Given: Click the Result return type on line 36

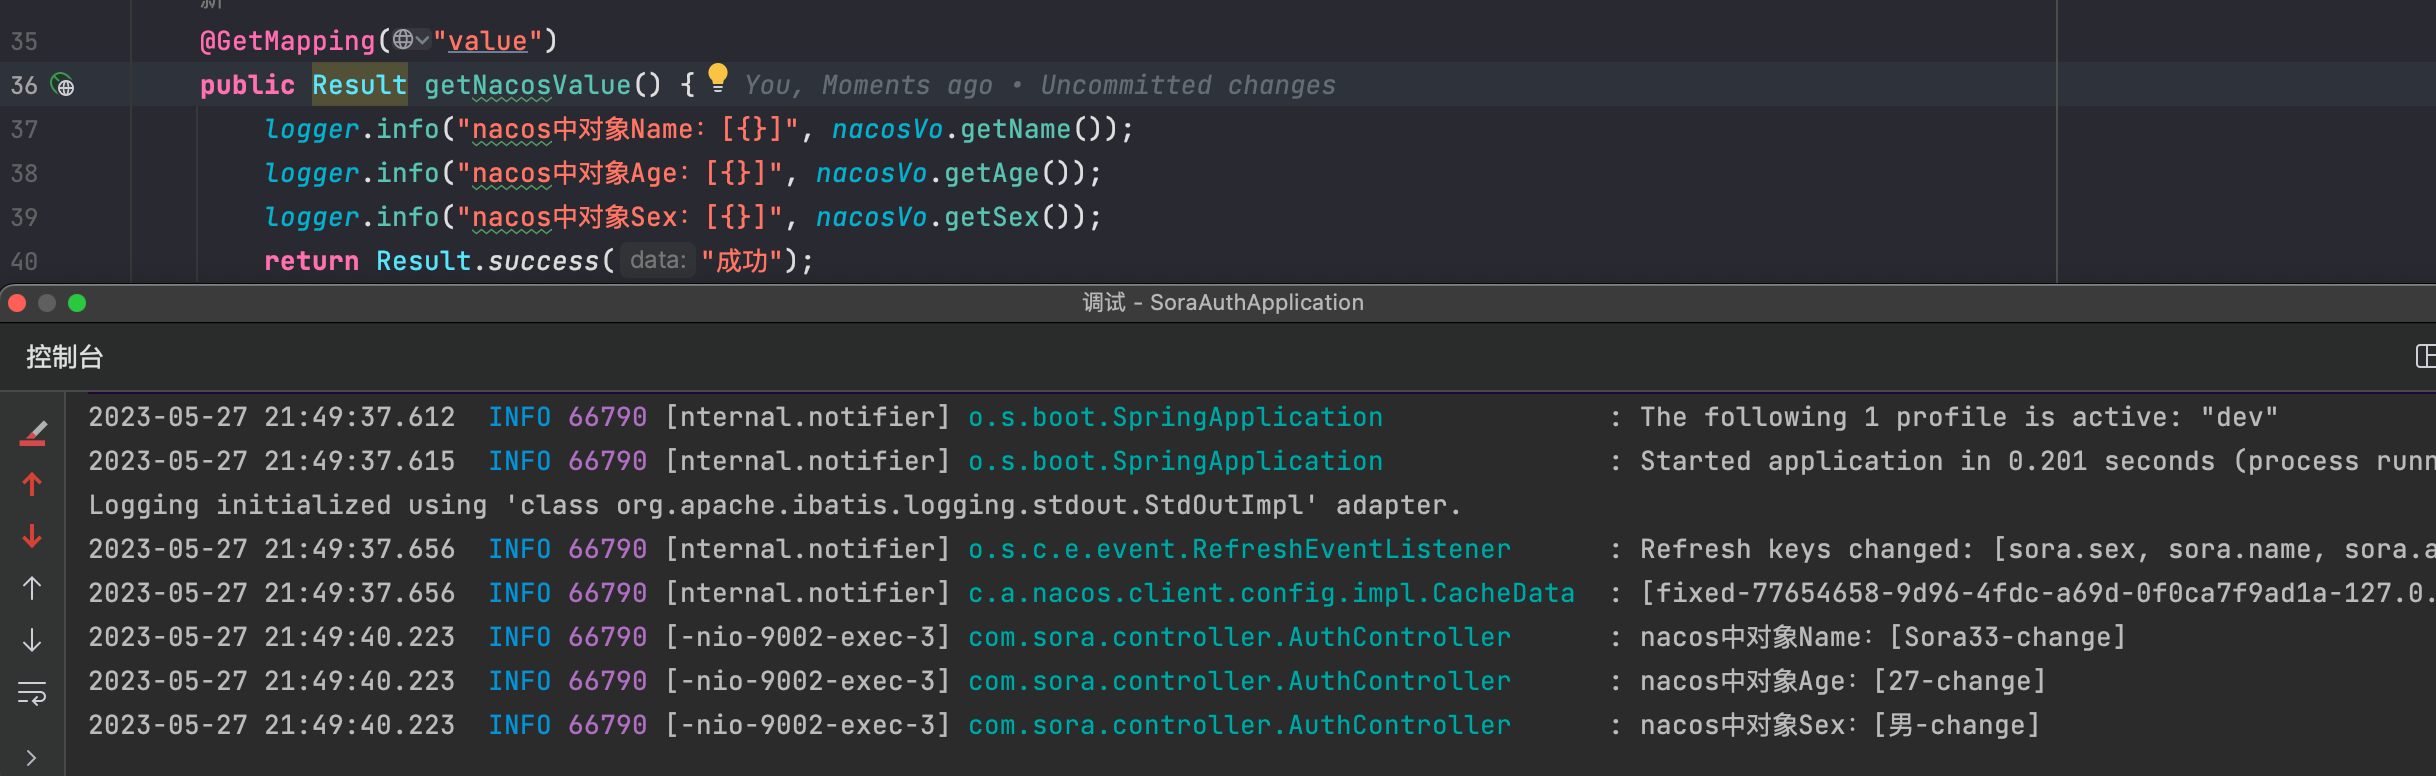Looking at the screenshot, I should coord(358,85).
